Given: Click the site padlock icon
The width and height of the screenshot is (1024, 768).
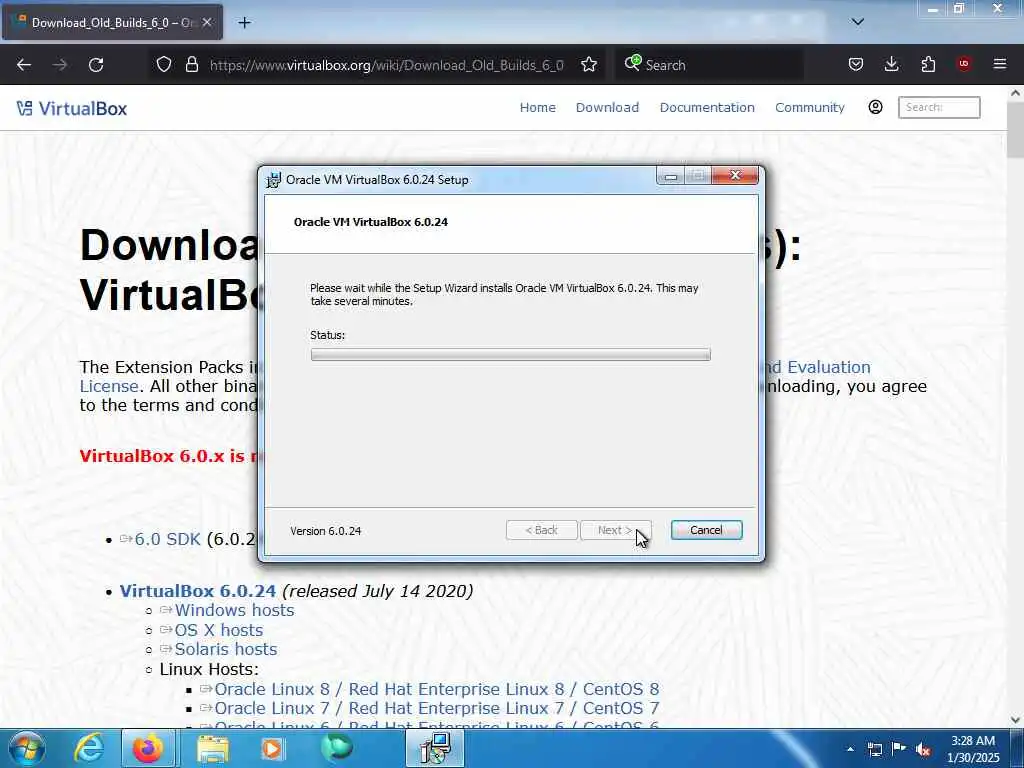Looking at the screenshot, I should click(x=191, y=65).
